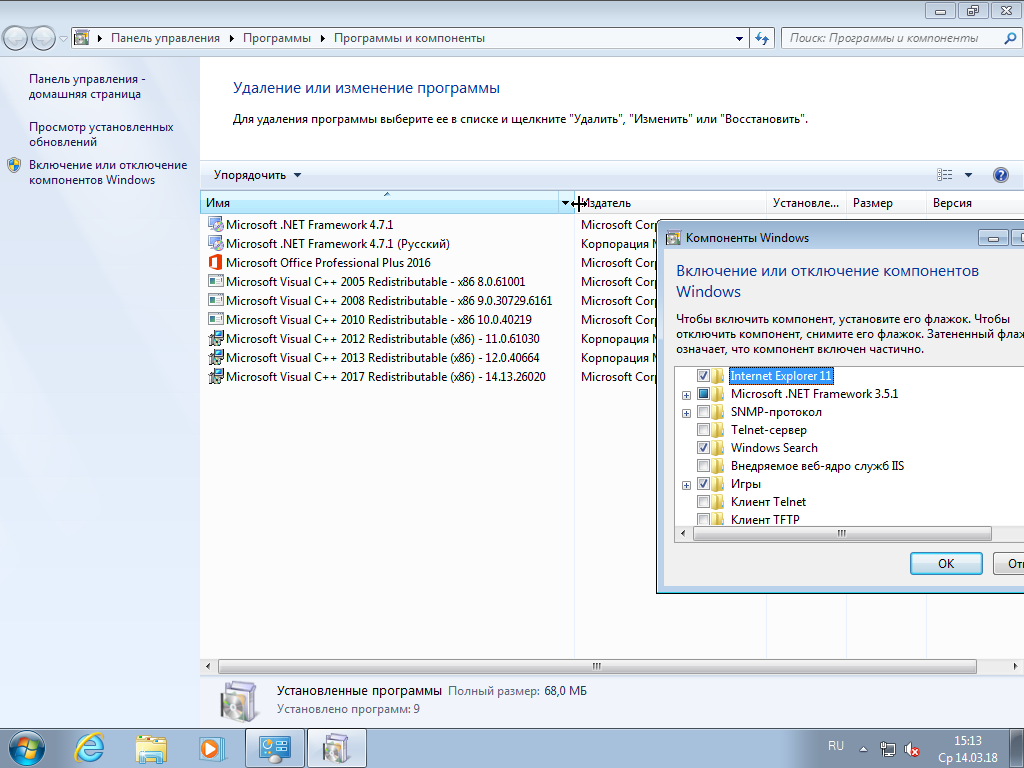Show hidden tray icons arrow
This screenshot has height=768, width=1024.
[x=863, y=750]
